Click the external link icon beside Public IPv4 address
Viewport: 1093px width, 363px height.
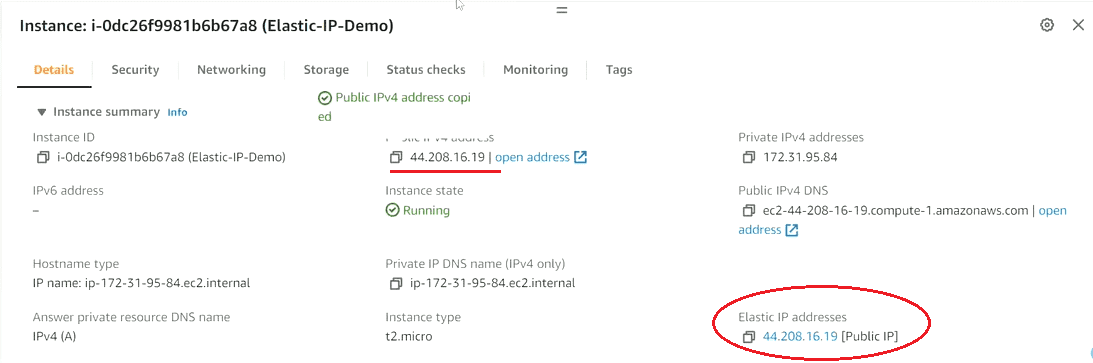point(580,157)
